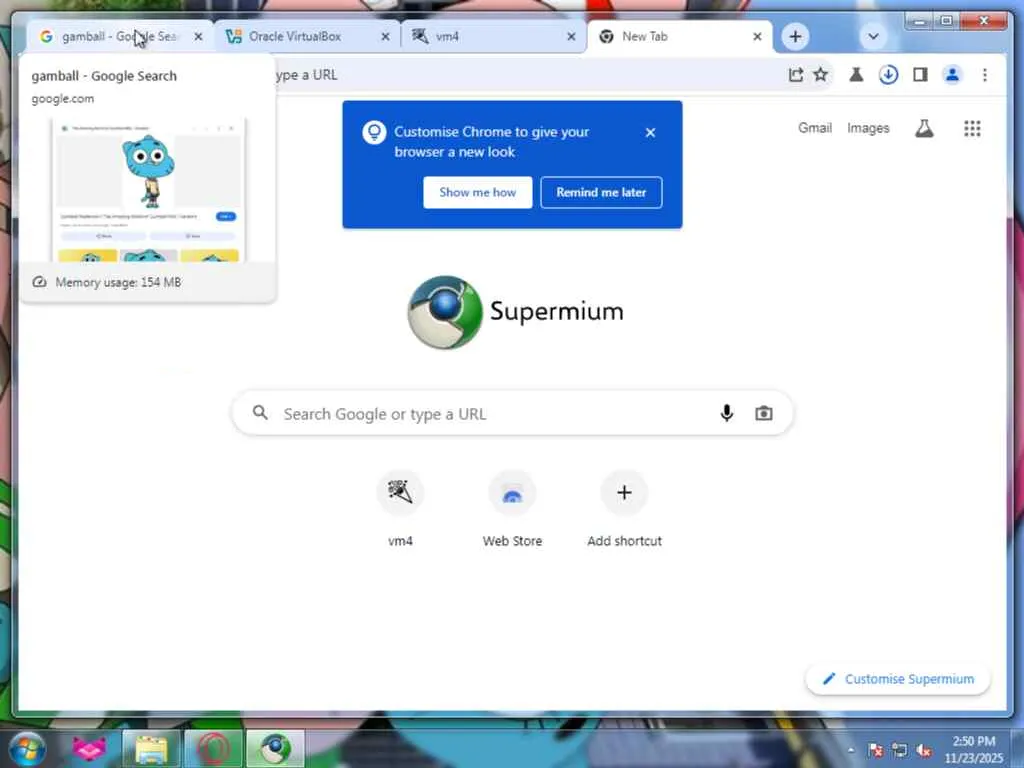The image size is (1024, 768).
Task: Click the Customise Supermium button
Action: click(x=898, y=679)
